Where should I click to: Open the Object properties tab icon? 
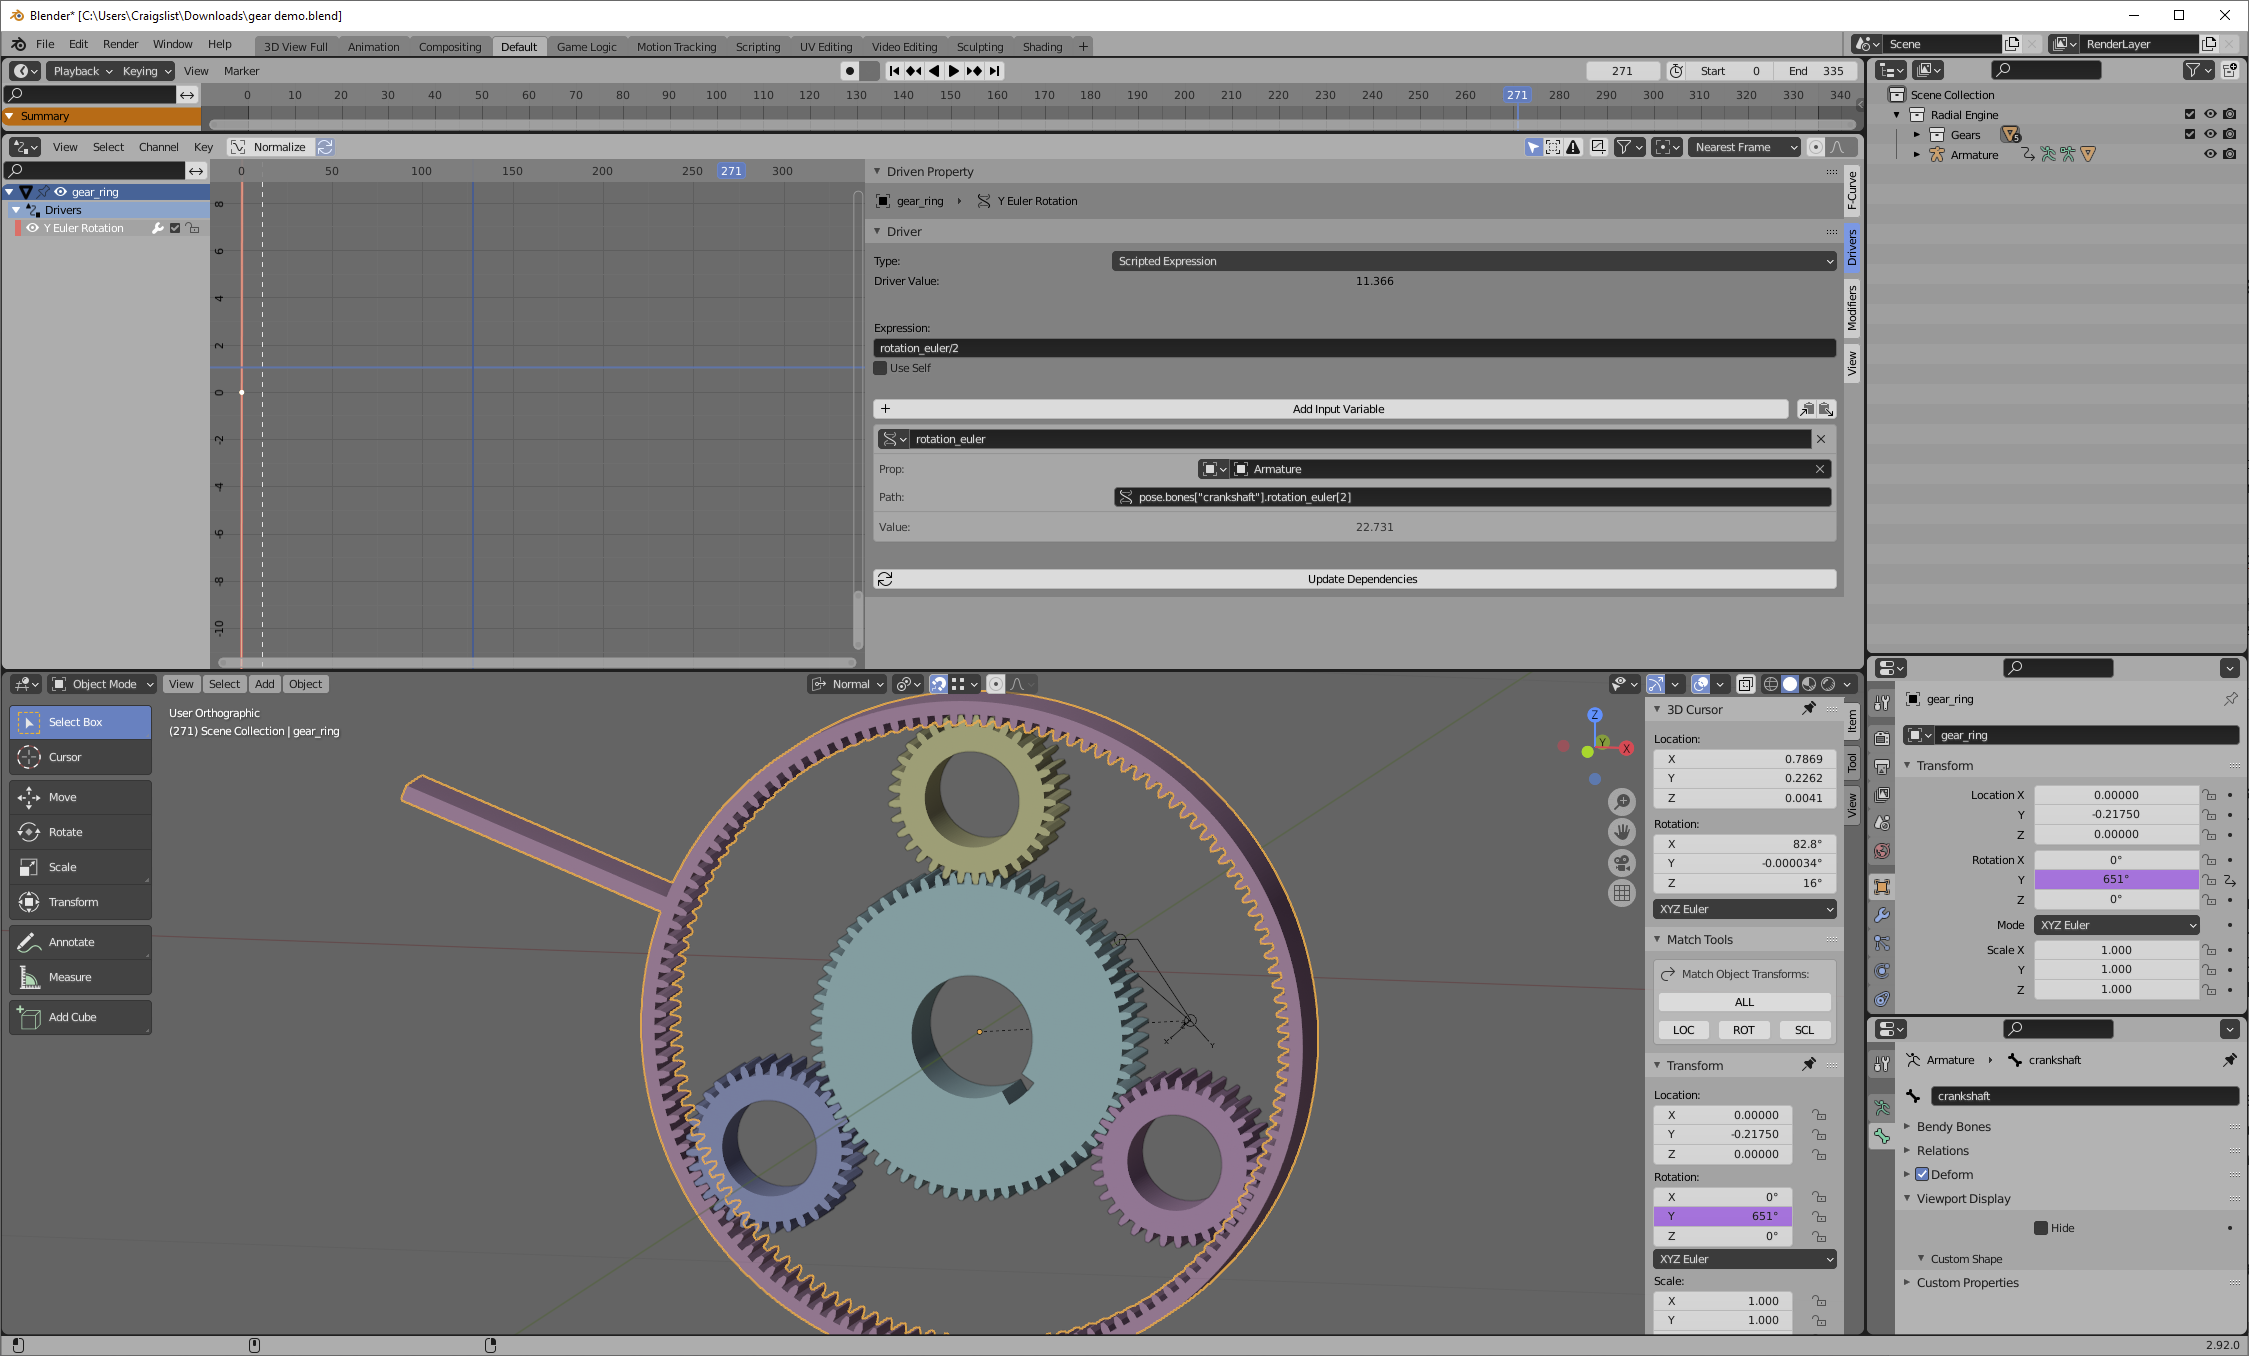click(1882, 887)
